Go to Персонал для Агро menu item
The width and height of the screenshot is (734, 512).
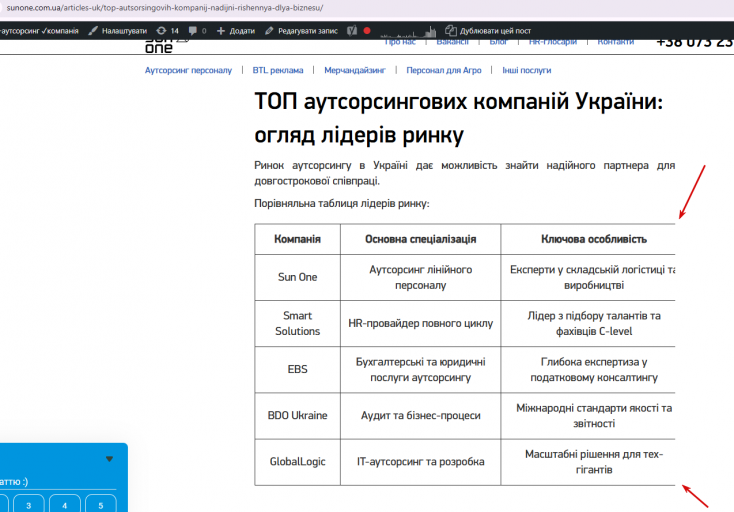pyautogui.click(x=444, y=70)
